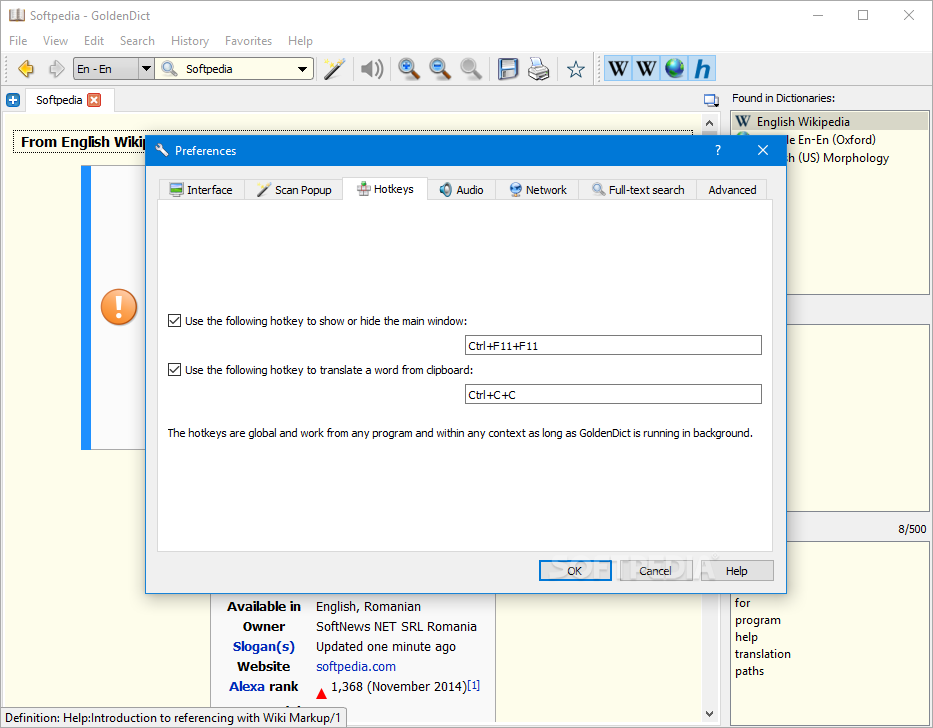The height and width of the screenshot is (728, 933).
Task: Click the orange exclamation warning icon
Action: pos(118,307)
